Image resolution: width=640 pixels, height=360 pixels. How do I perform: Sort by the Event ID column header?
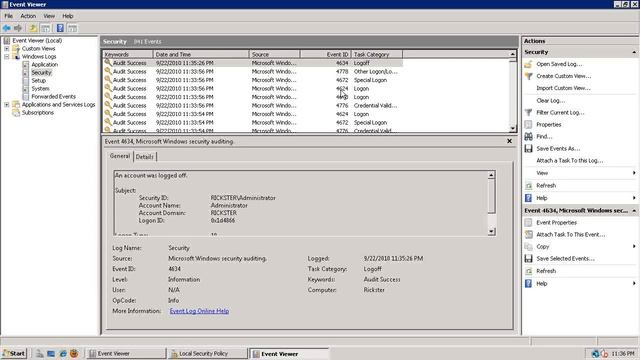[x=325, y=54]
